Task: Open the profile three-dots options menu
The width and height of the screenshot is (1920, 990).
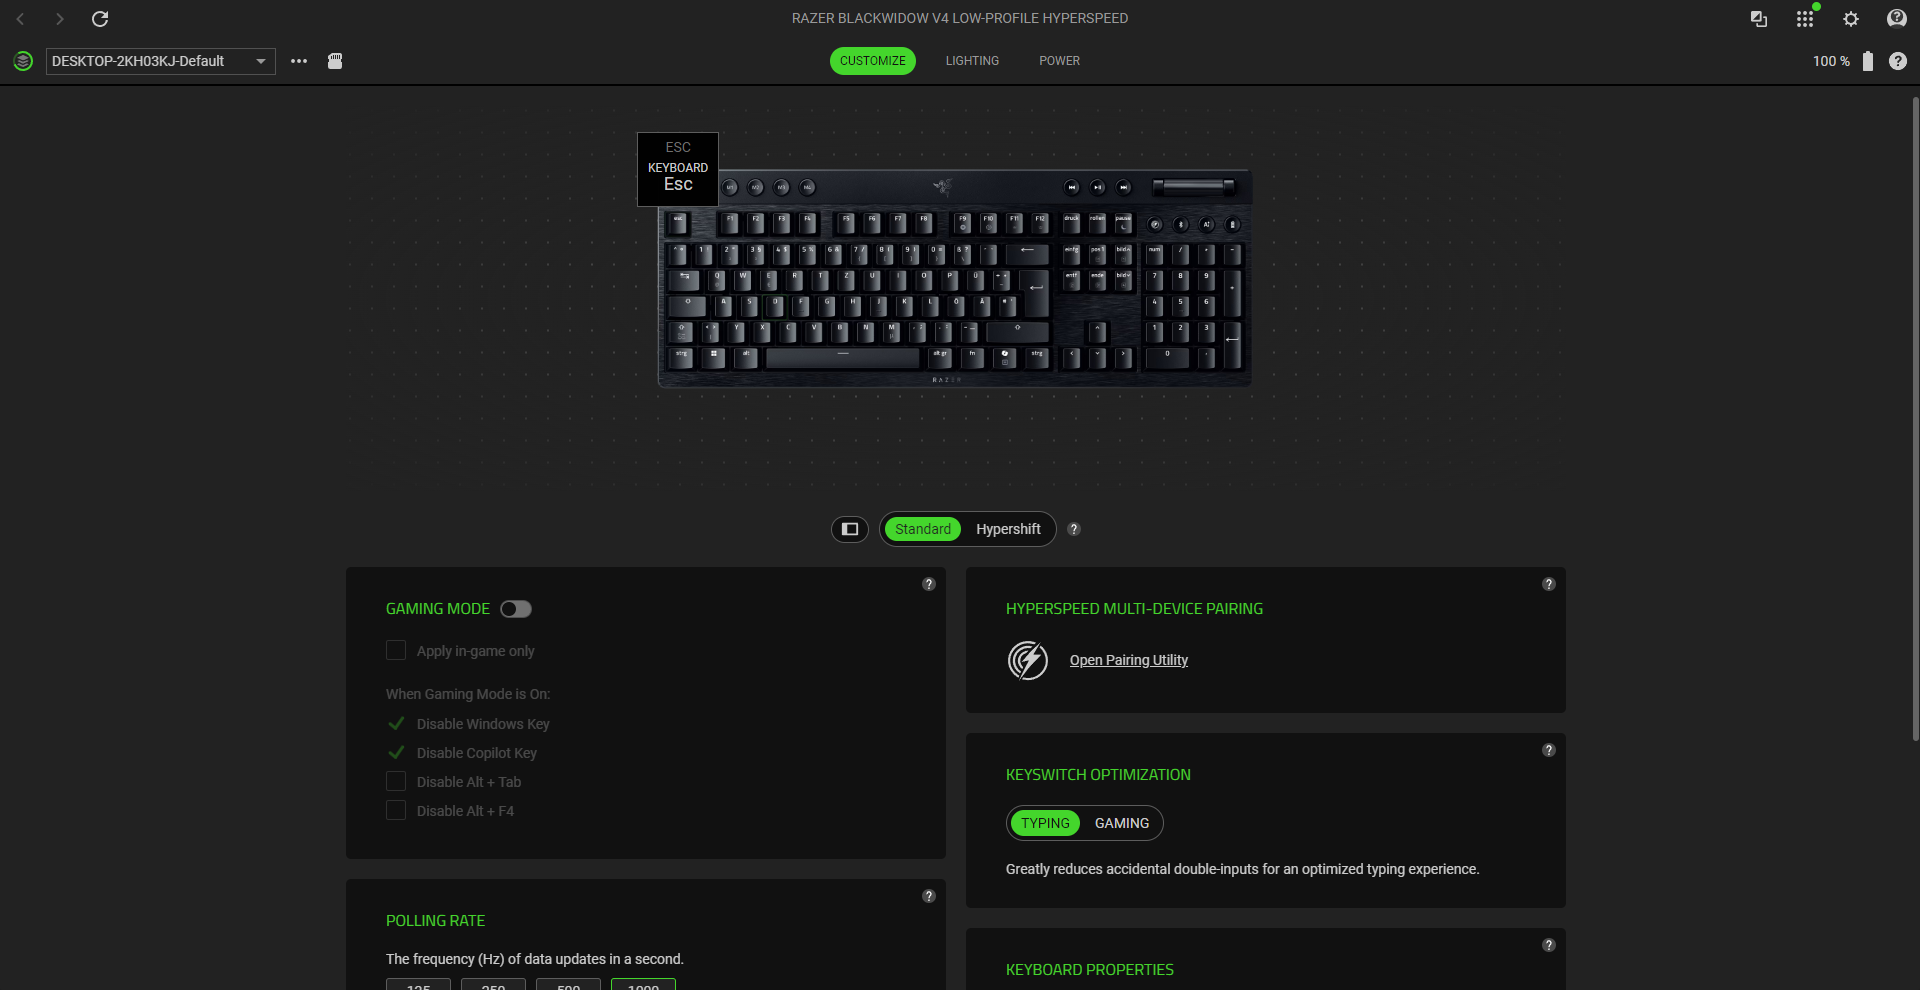Action: tap(299, 61)
